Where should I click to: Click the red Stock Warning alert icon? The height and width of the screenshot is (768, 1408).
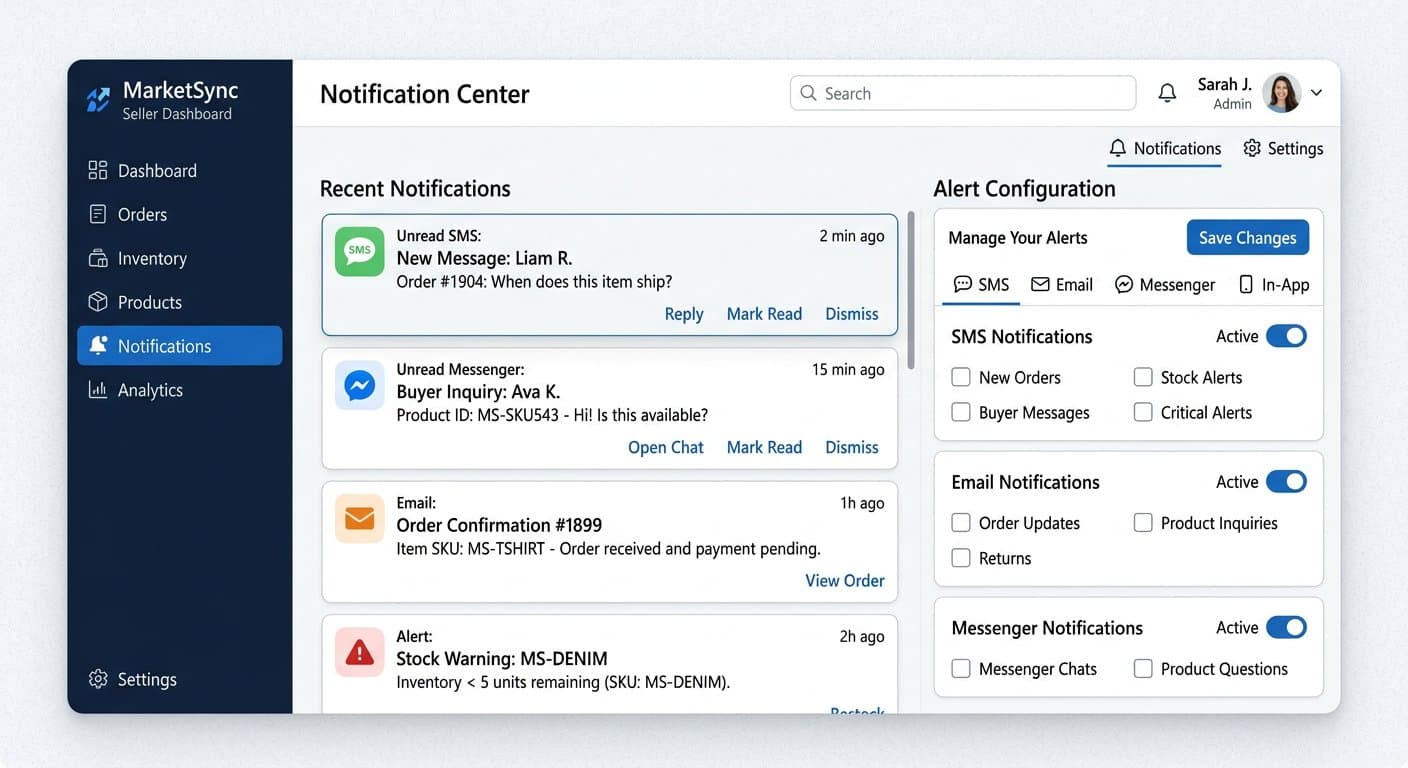pos(359,652)
